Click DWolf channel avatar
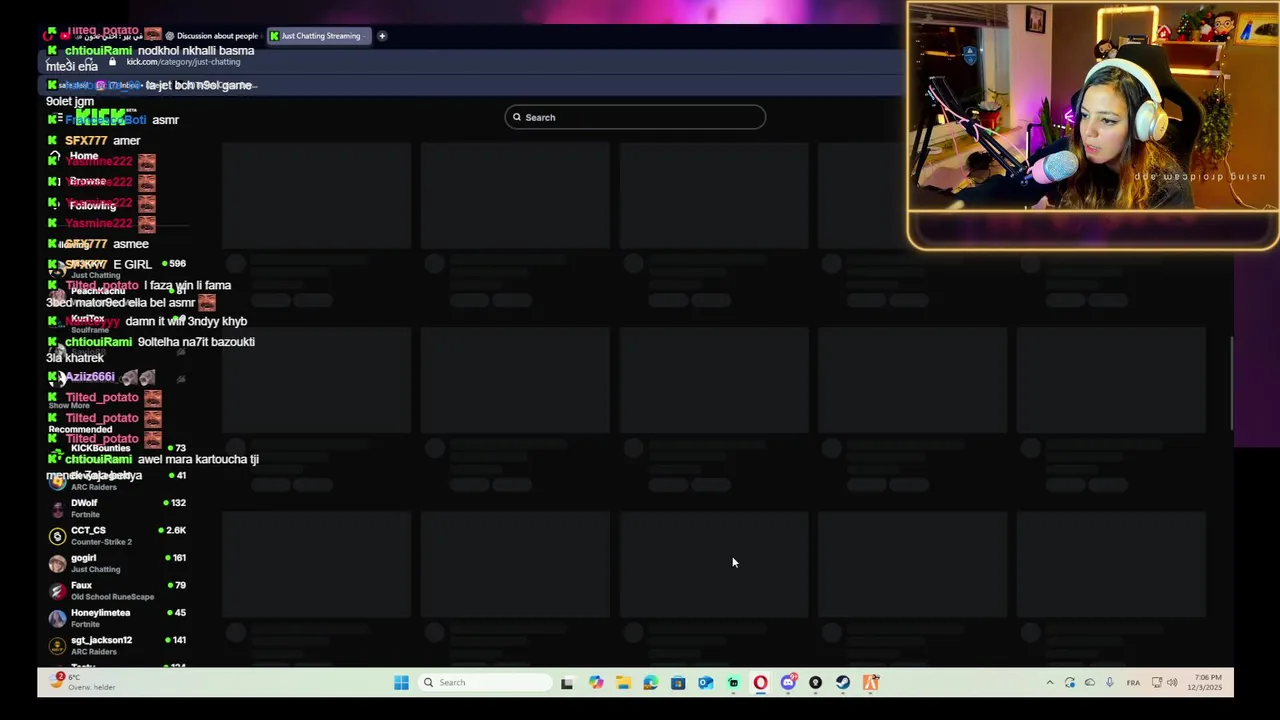This screenshot has height=720, width=1280. pyautogui.click(x=57, y=509)
